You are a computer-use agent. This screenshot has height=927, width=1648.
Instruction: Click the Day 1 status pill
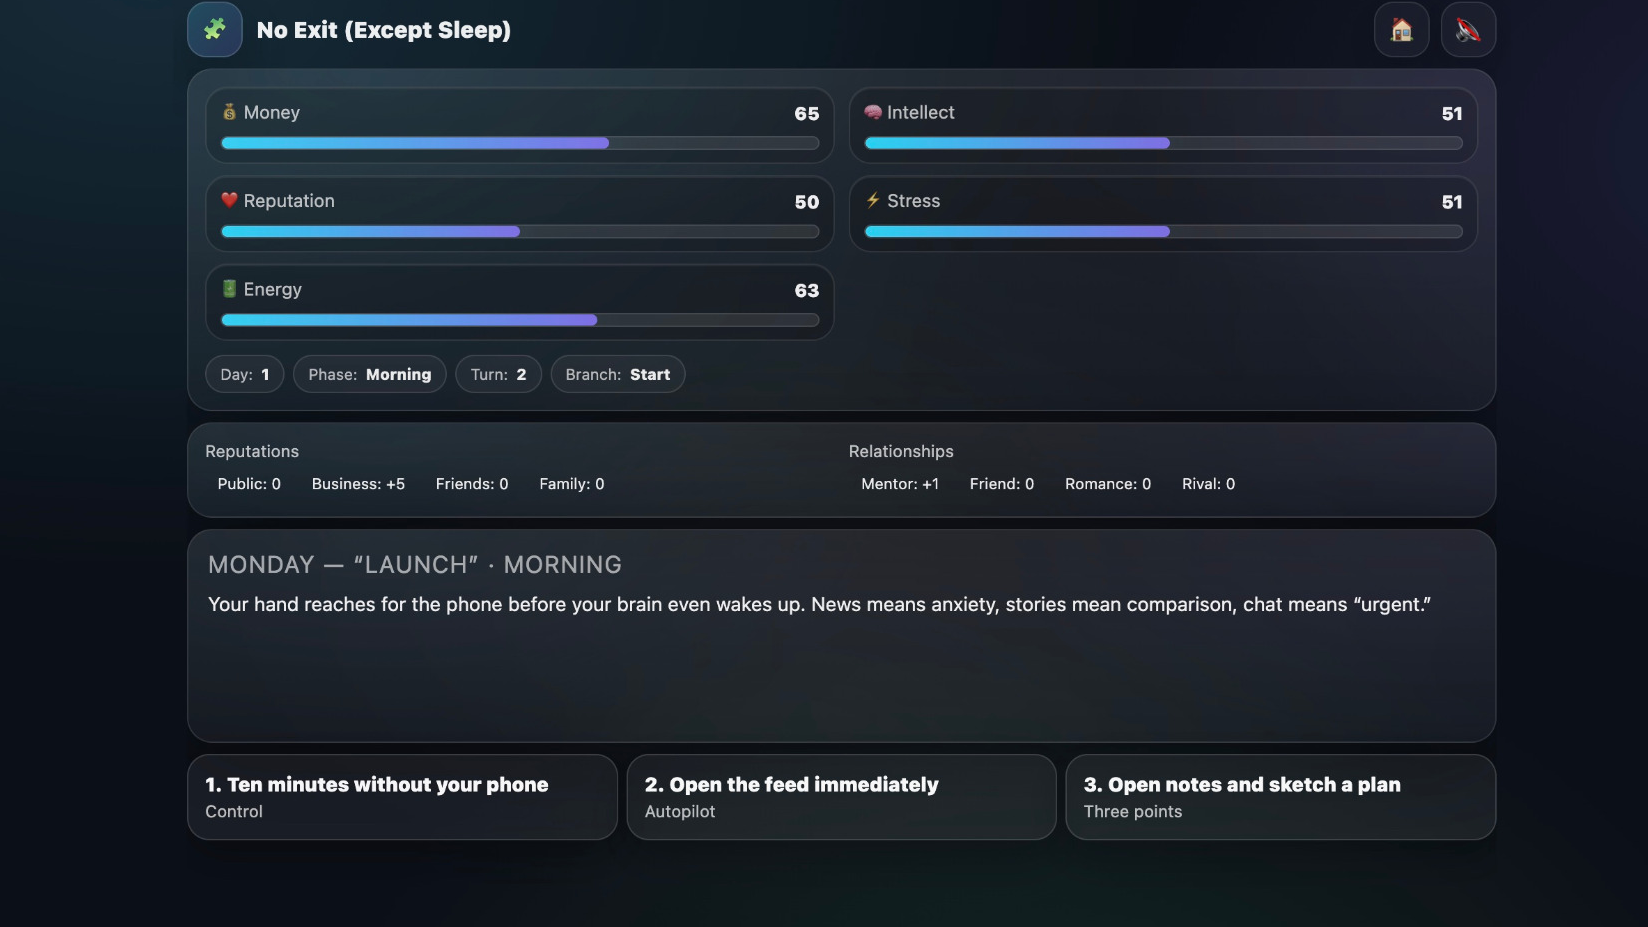(245, 375)
